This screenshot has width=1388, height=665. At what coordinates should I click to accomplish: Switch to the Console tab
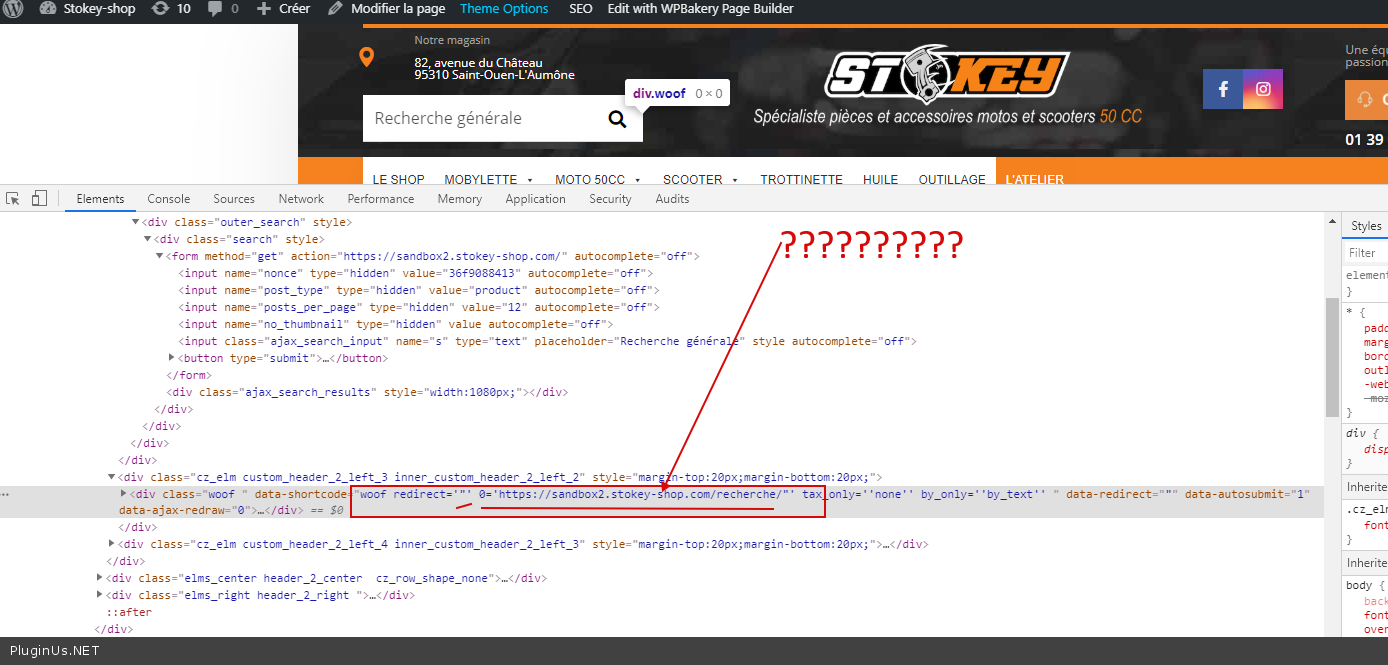[169, 199]
